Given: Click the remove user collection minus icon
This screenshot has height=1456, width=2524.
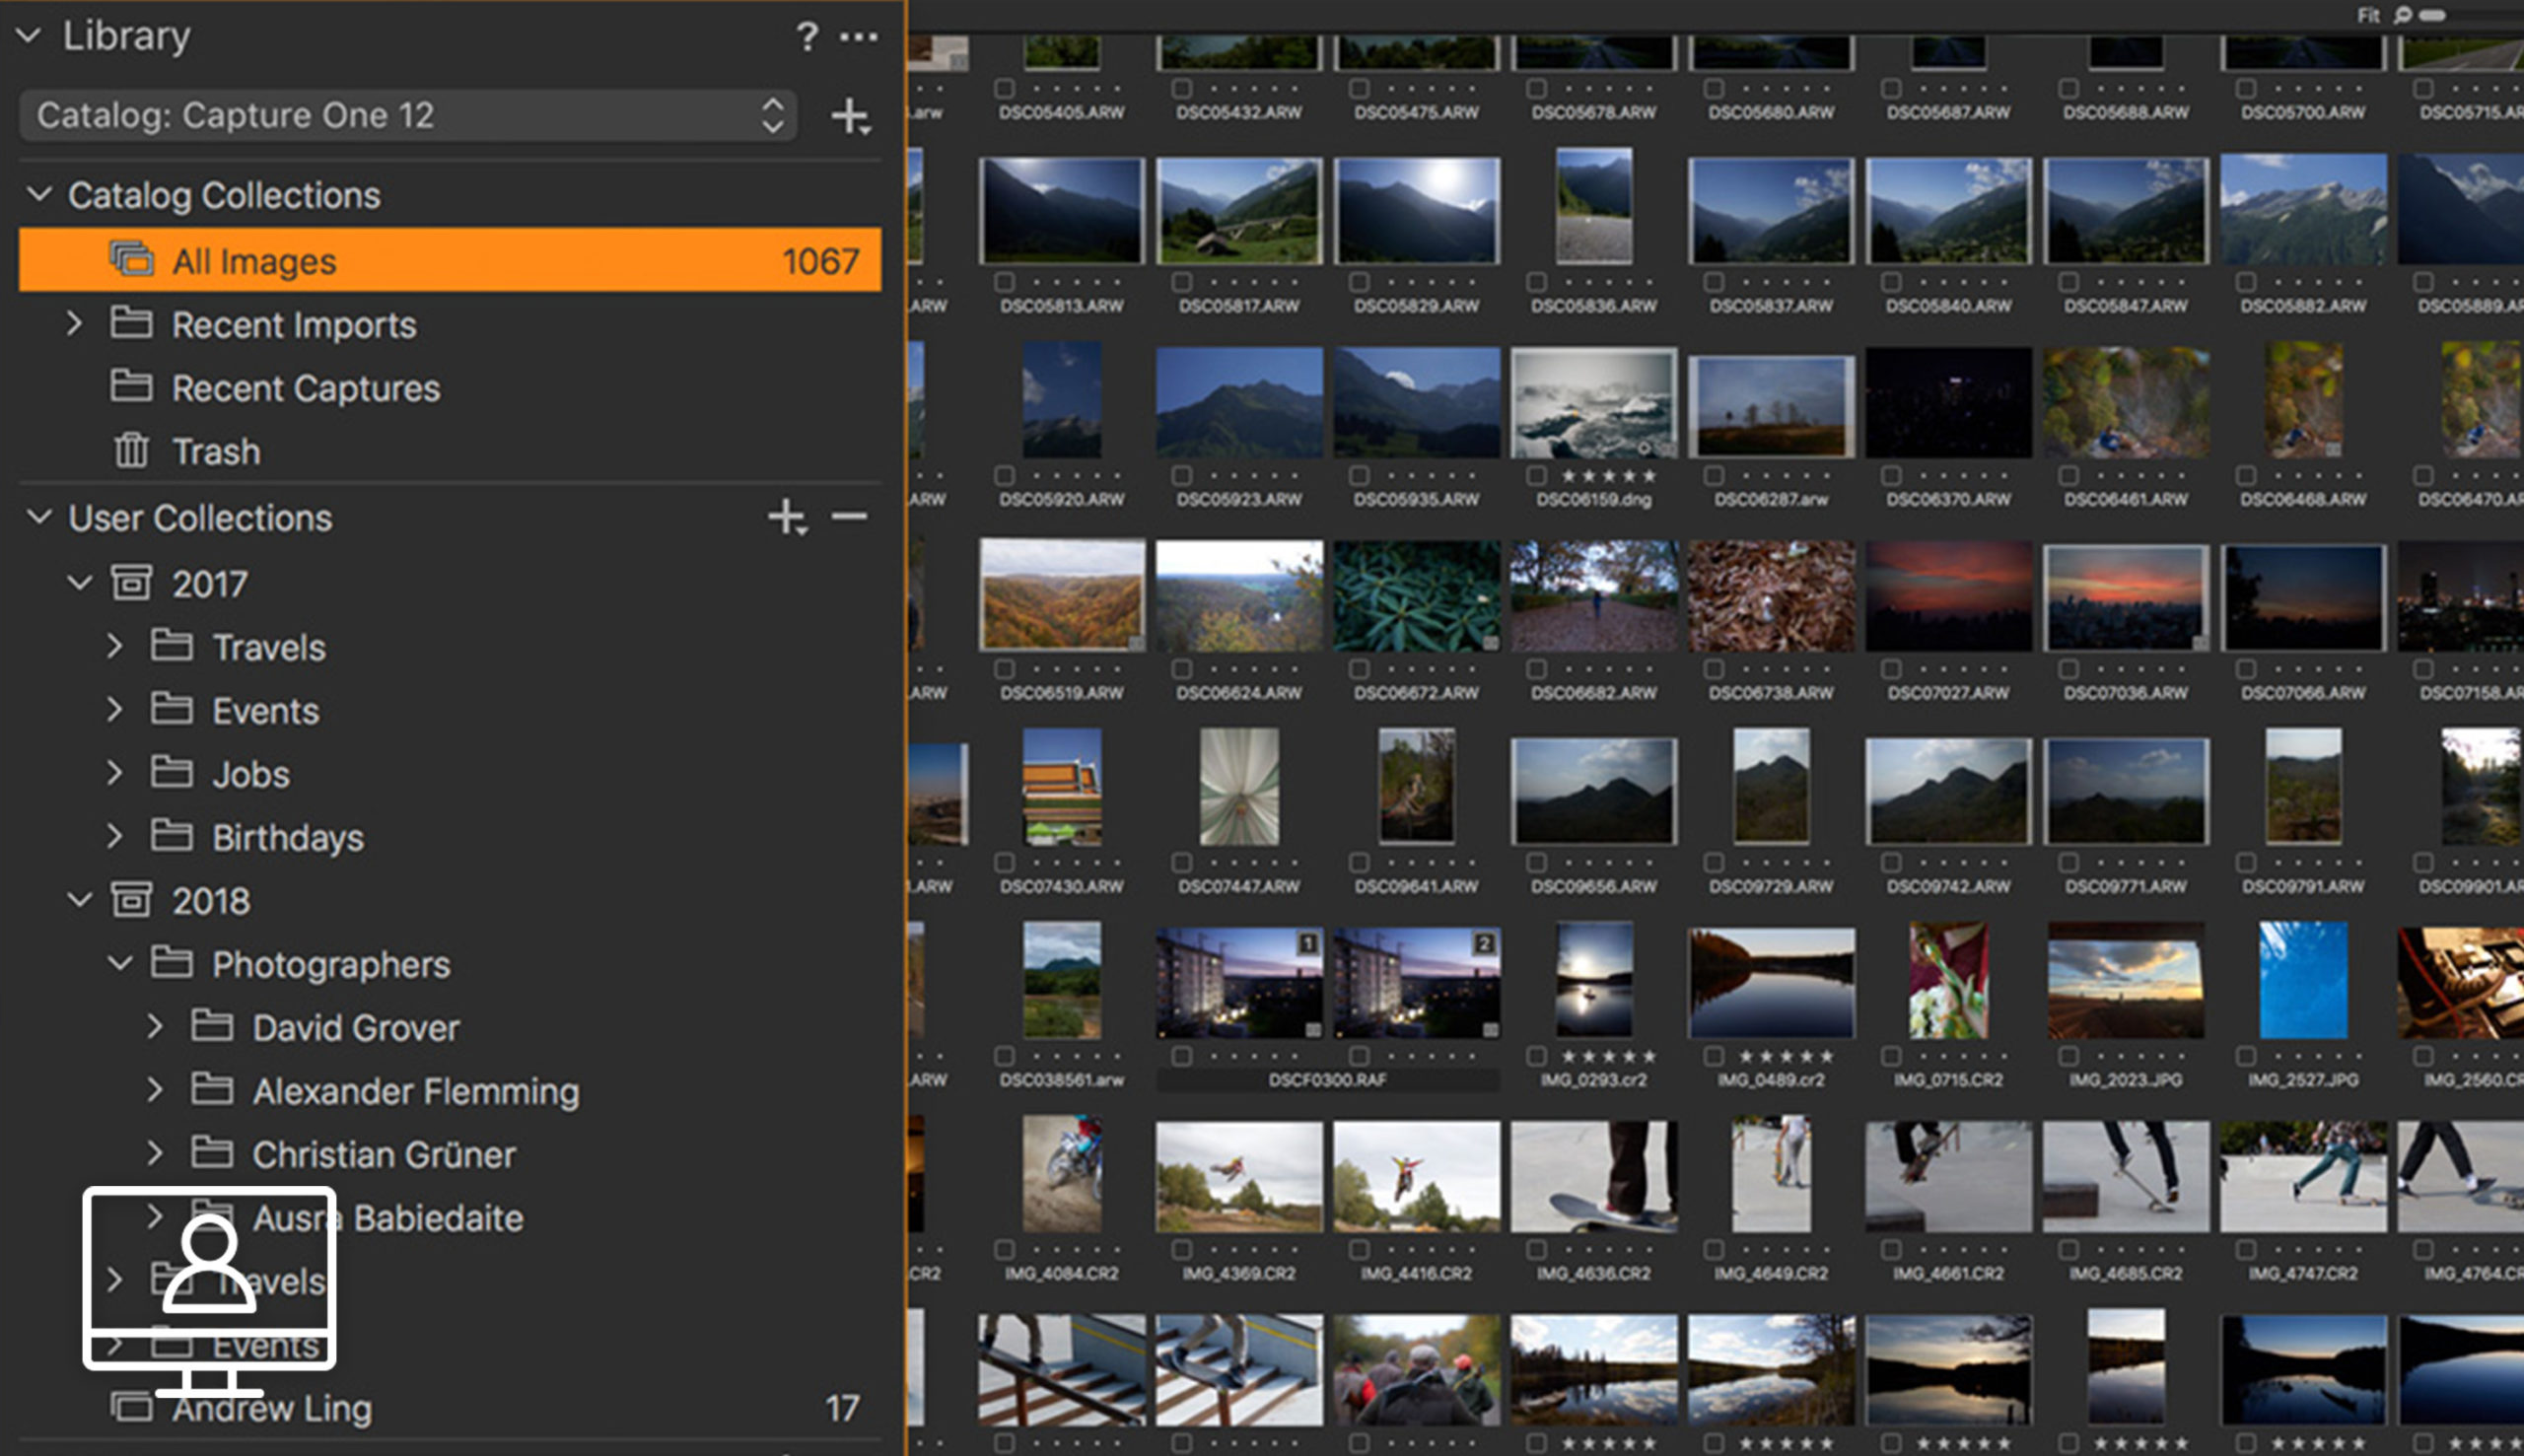Looking at the screenshot, I should 849,517.
